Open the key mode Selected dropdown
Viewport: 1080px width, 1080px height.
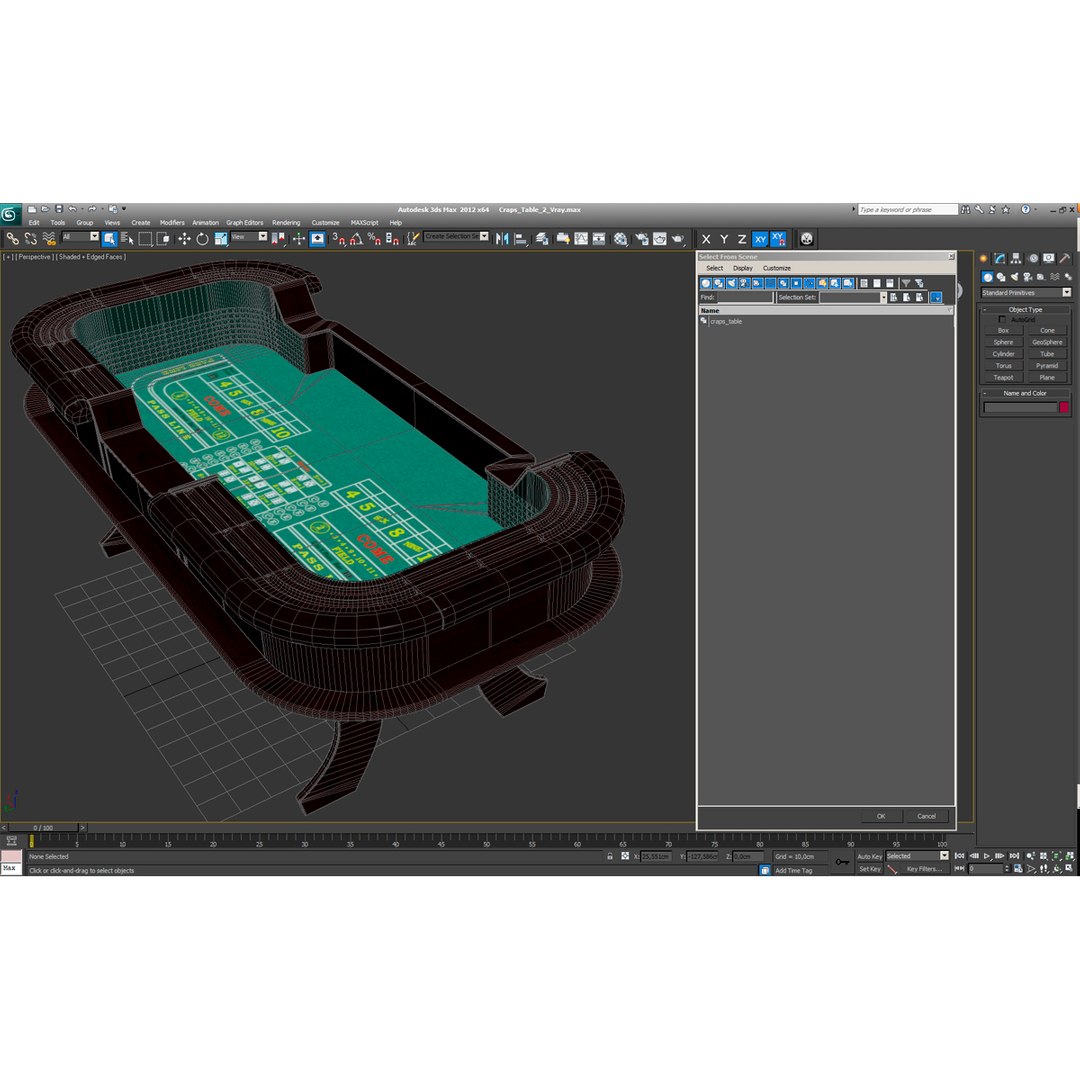(917, 856)
